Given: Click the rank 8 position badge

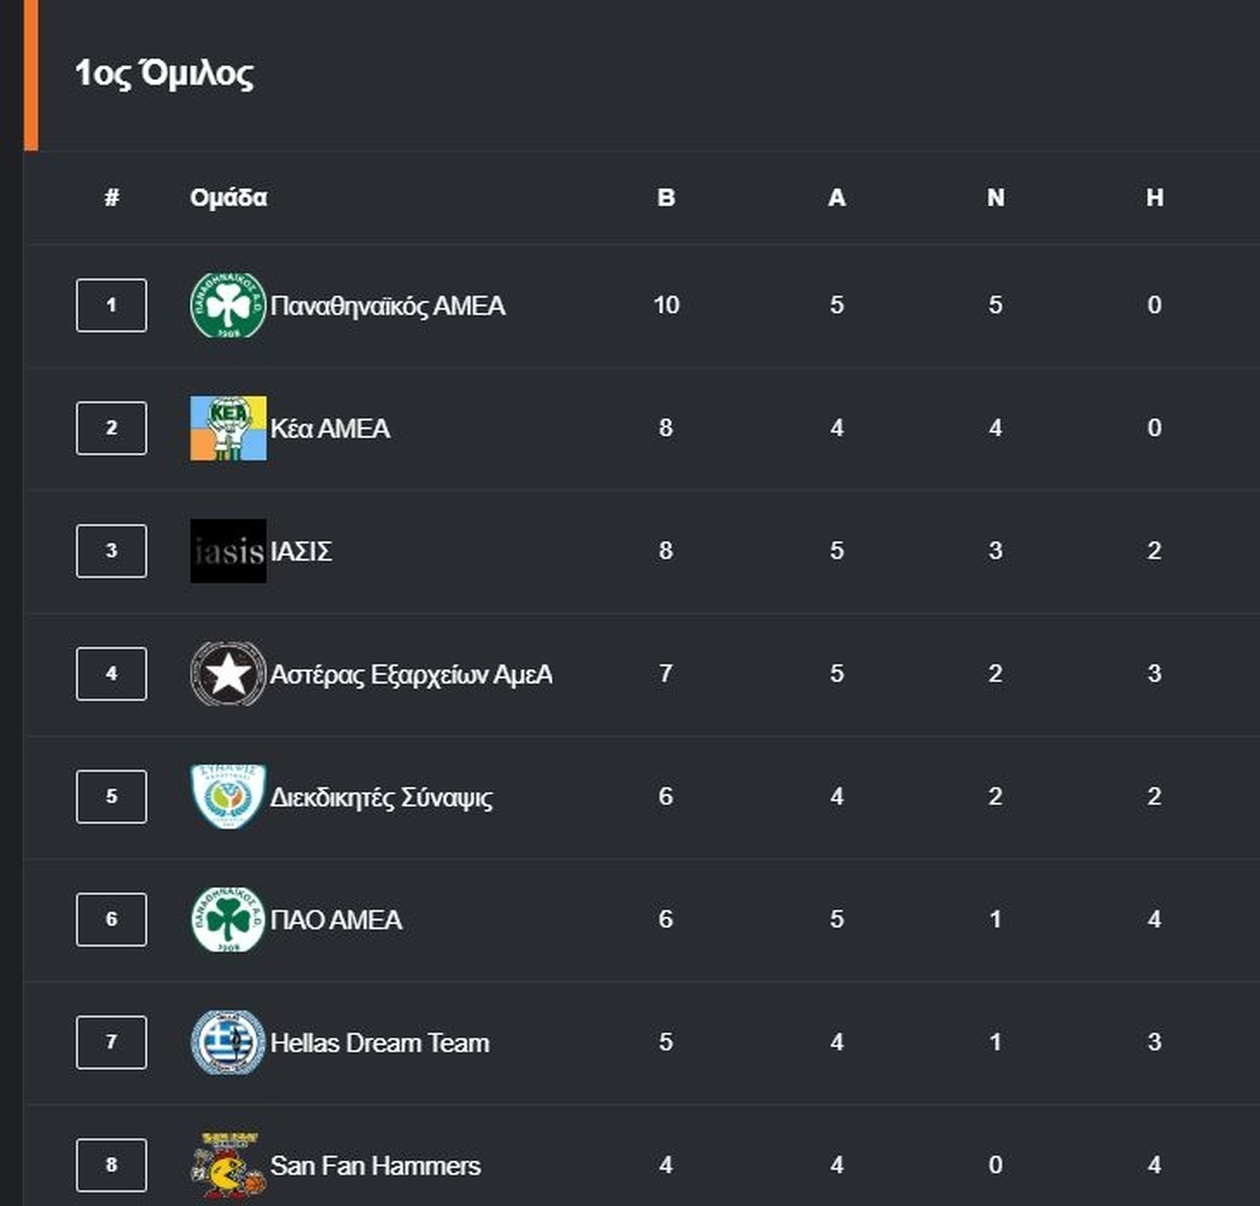Looking at the screenshot, I should (111, 1165).
